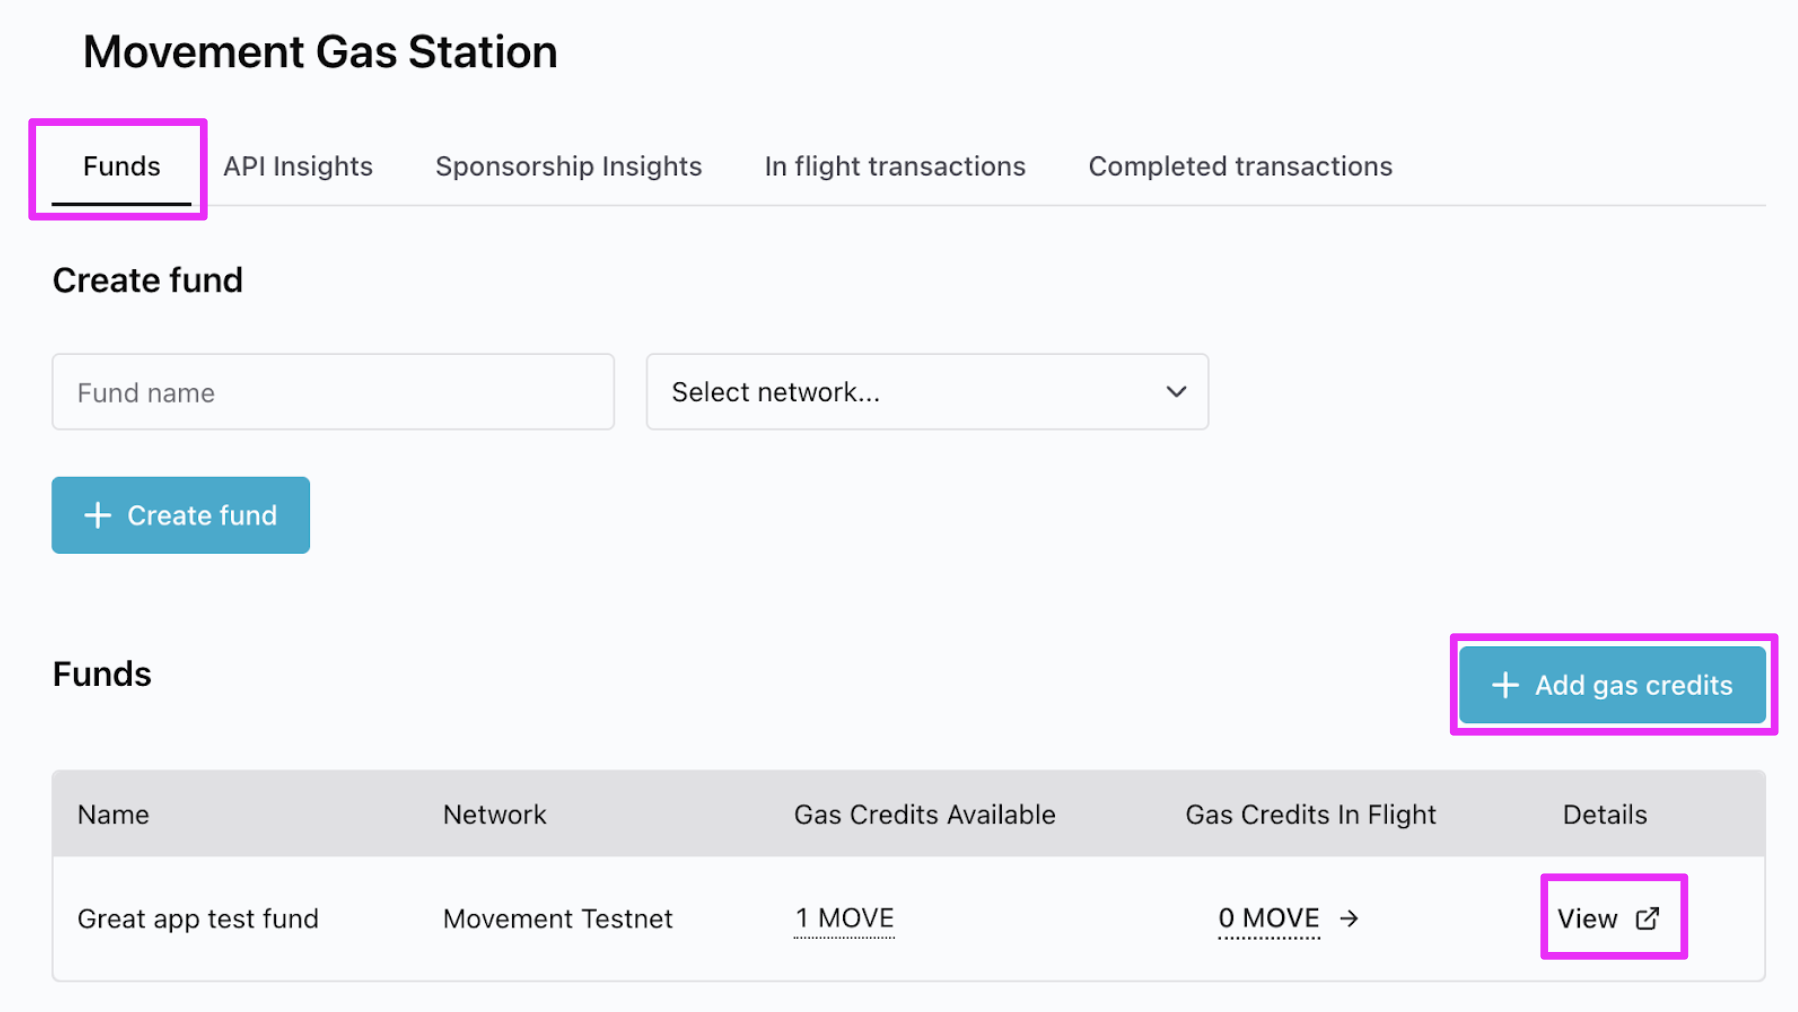Go to Sponsorship Insights tab
This screenshot has height=1012, width=1798.
point(568,166)
